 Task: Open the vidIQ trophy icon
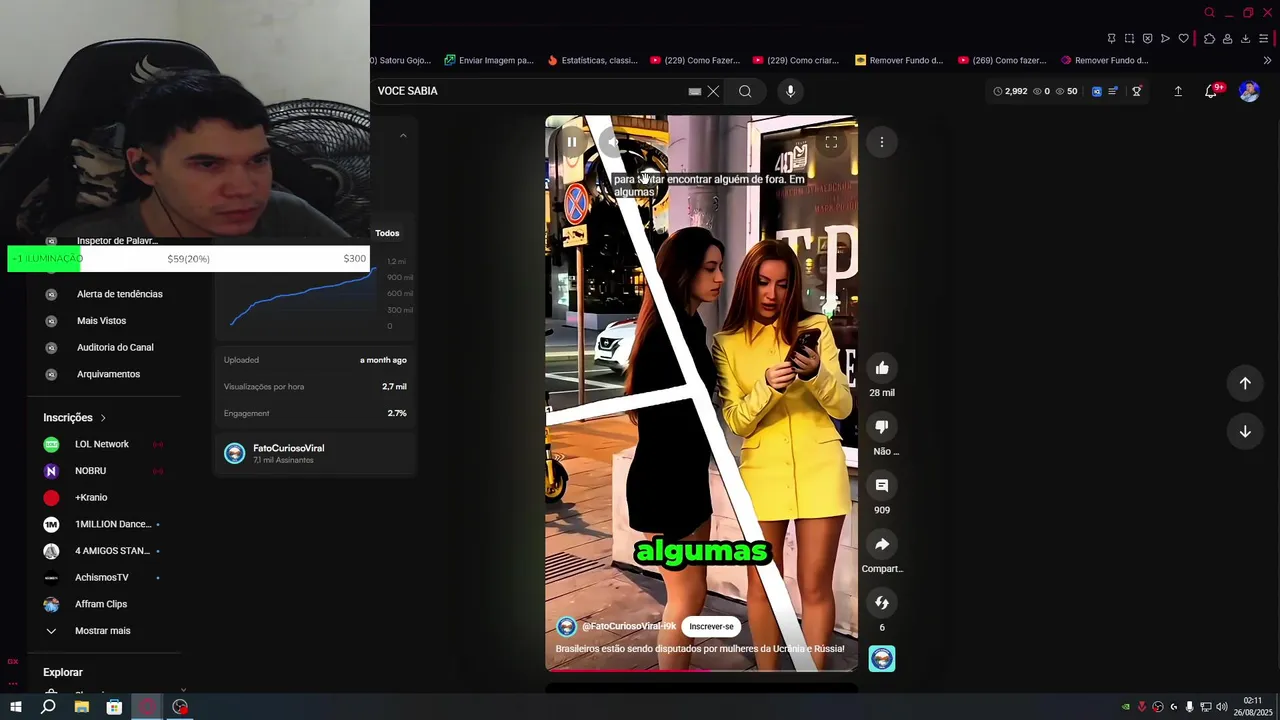coord(1137,91)
